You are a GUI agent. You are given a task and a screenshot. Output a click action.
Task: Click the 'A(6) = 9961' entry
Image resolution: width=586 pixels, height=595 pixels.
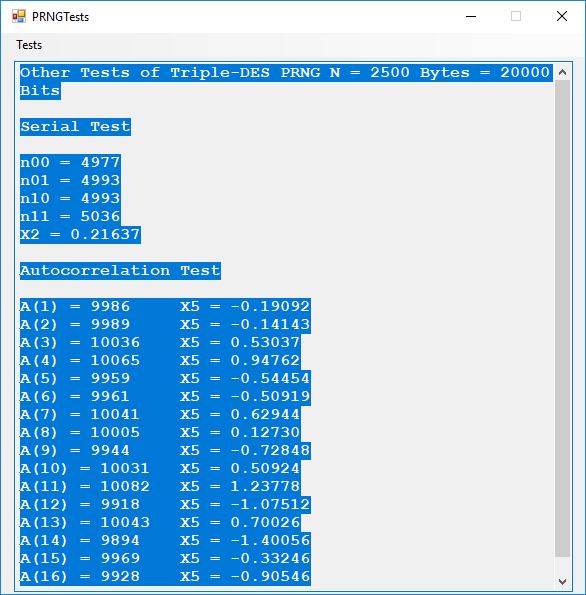click(x=75, y=397)
